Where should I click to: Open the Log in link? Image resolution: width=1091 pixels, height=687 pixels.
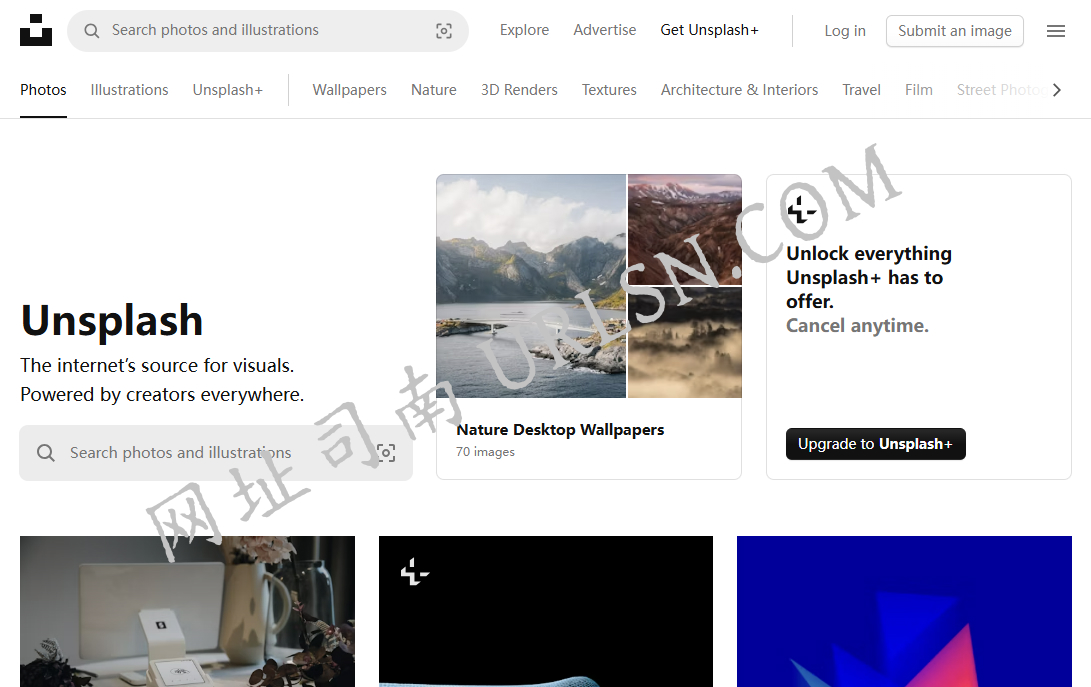(x=845, y=31)
